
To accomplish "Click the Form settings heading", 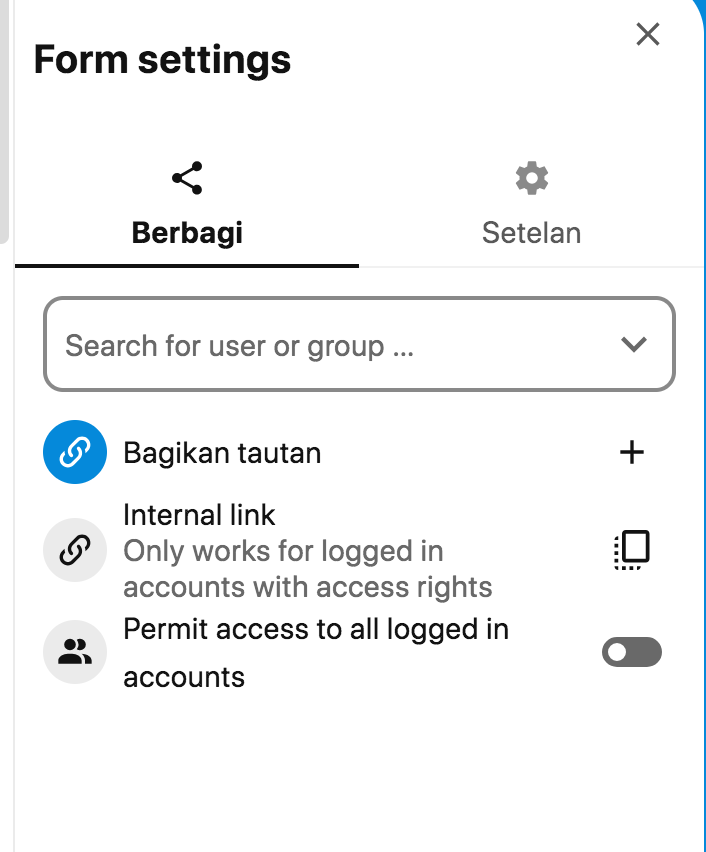I will [x=162, y=59].
